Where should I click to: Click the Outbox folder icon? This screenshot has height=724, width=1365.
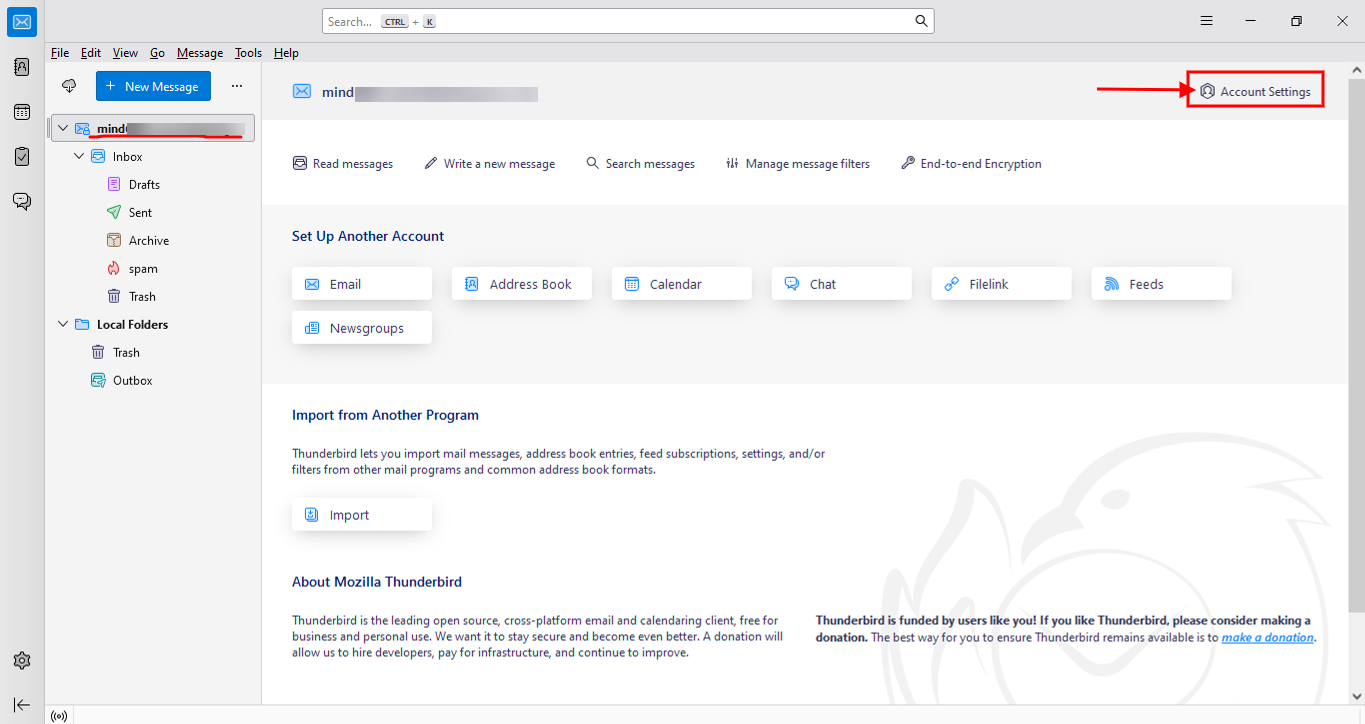pos(98,381)
